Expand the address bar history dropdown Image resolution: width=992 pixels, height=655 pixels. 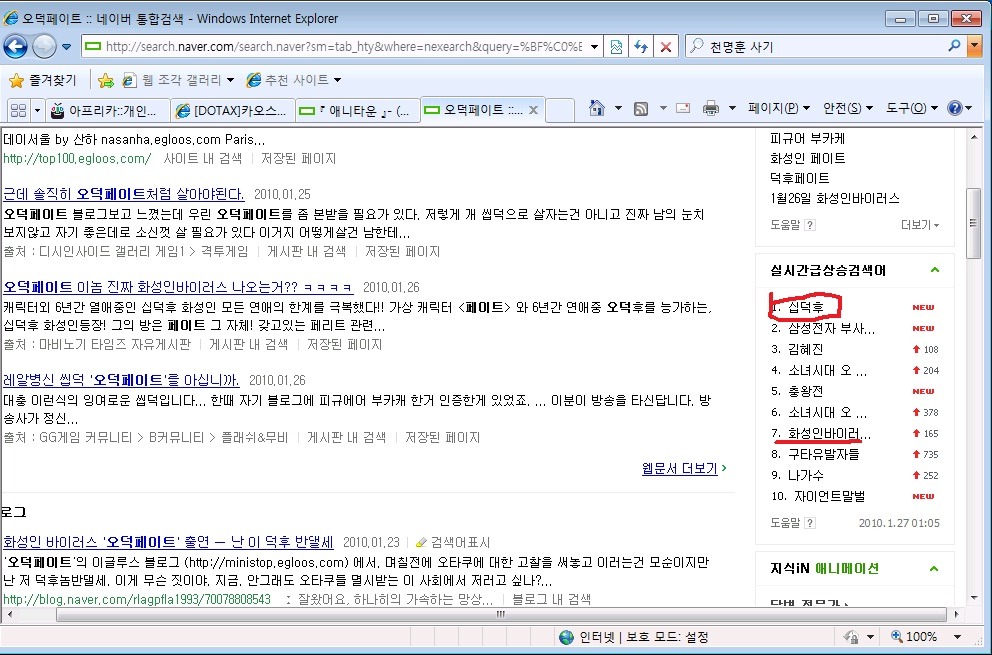click(x=594, y=47)
